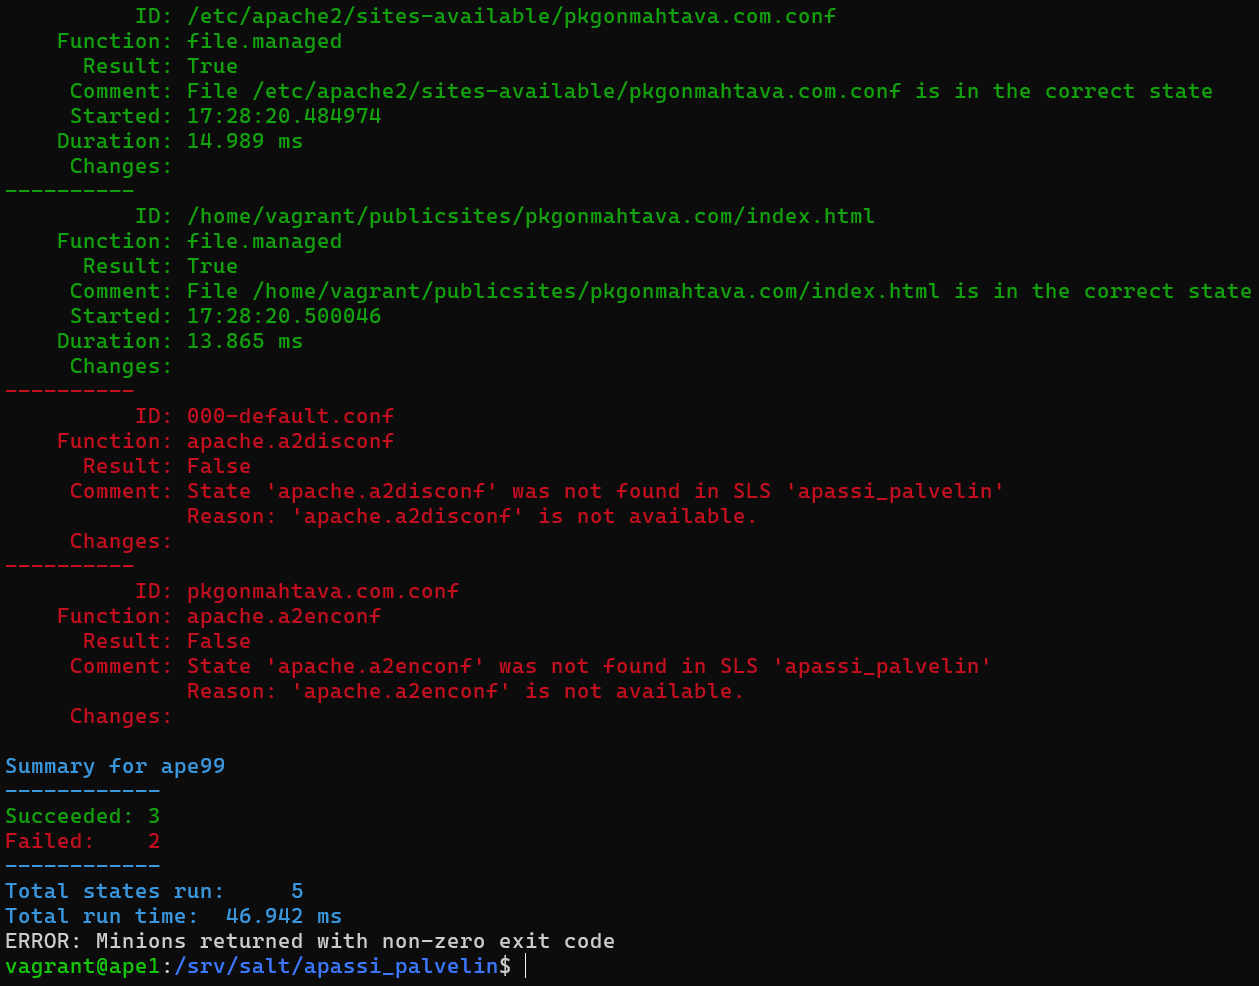Screen dimensions: 1259x986
Task: Click the start time 17:28:20.484974
Action: pos(284,116)
